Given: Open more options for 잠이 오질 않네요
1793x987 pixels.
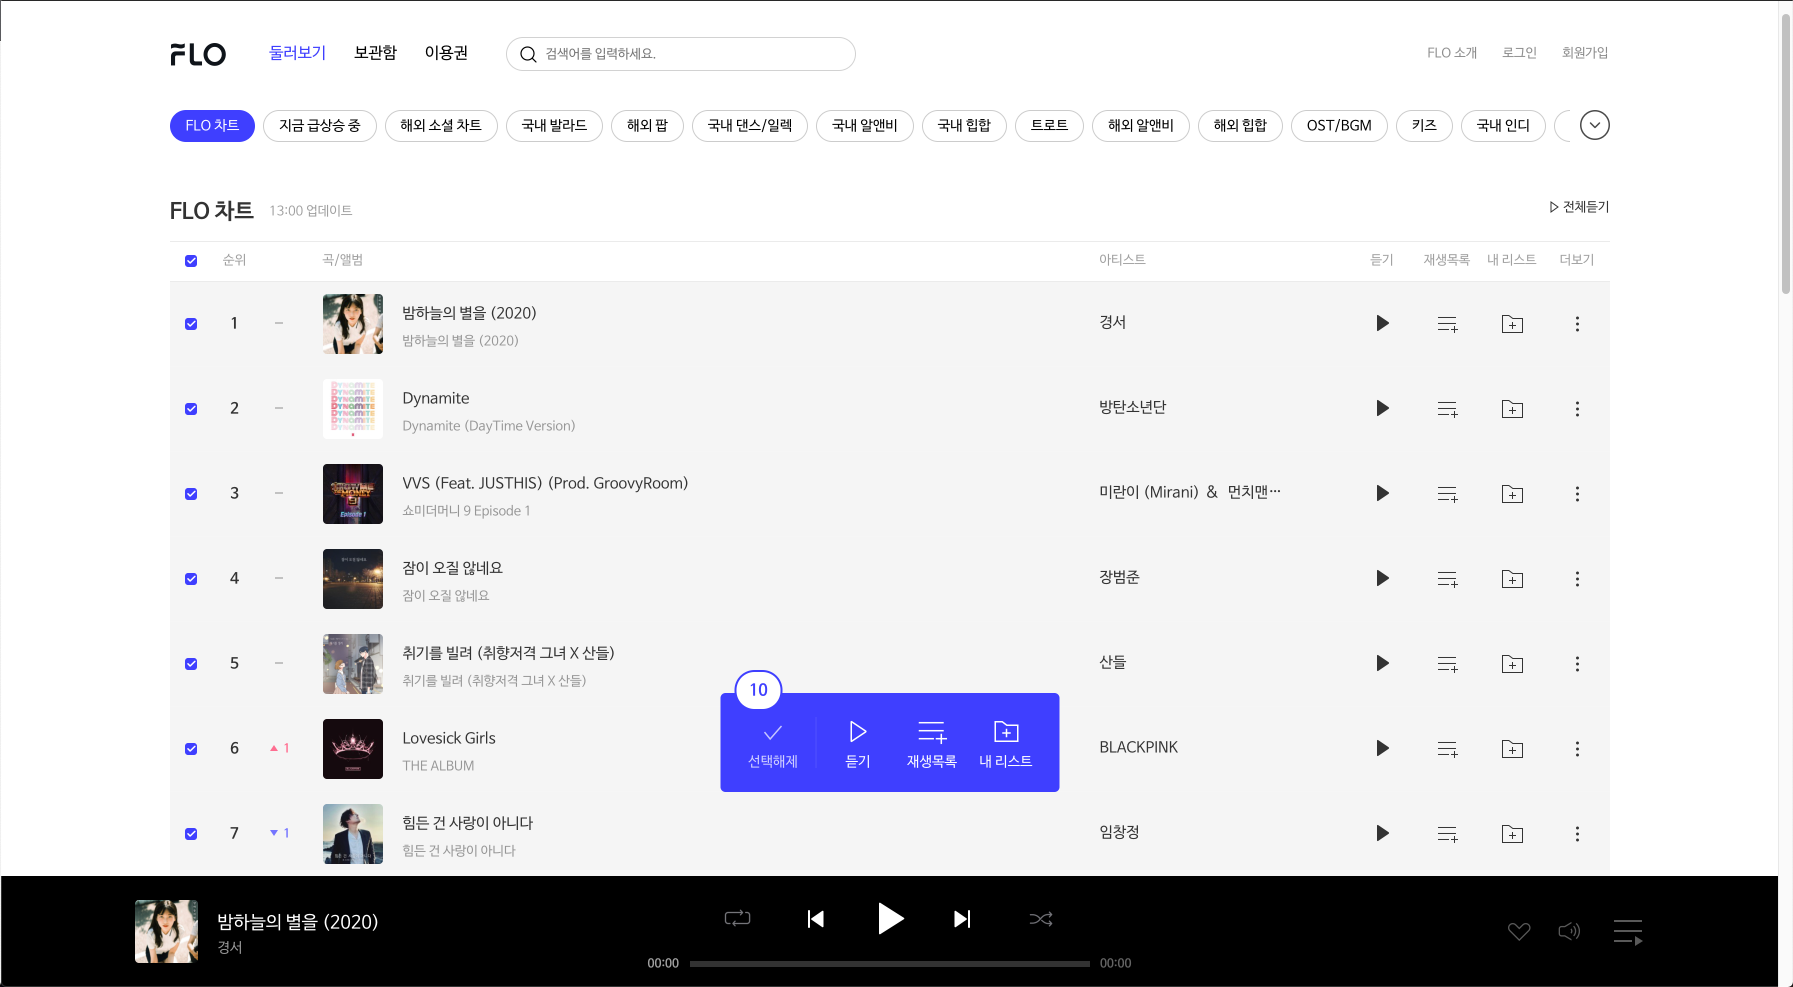Looking at the screenshot, I should pyautogui.click(x=1577, y=579).
